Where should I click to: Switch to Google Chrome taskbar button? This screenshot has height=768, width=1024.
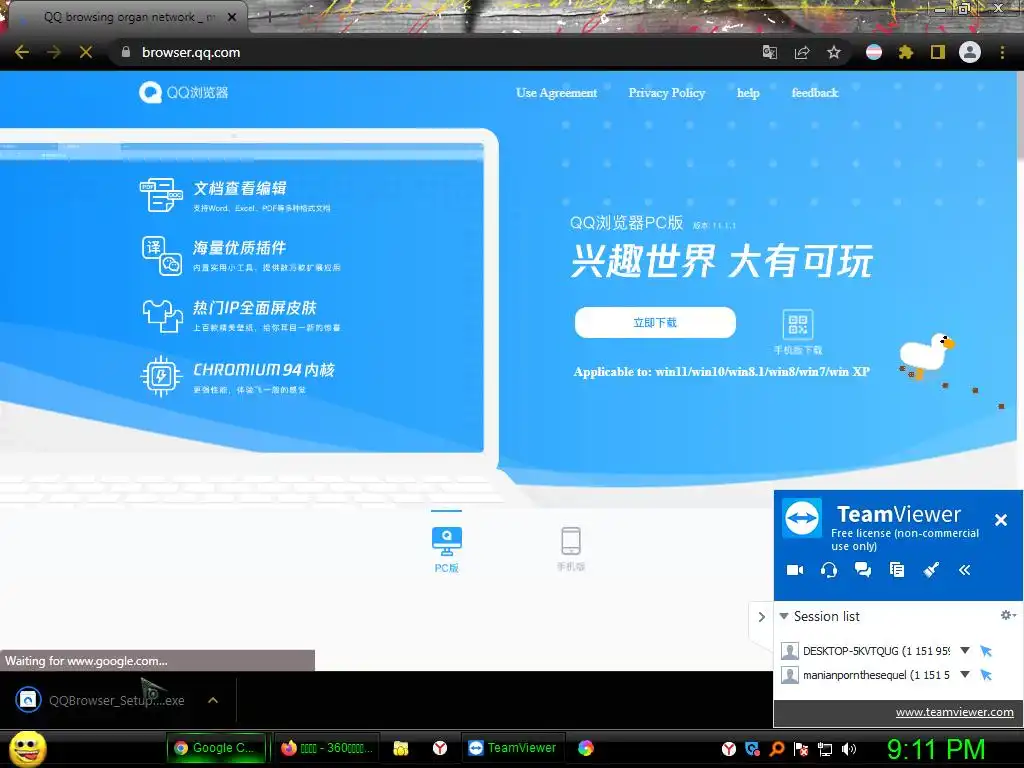(x=216, y=748)
